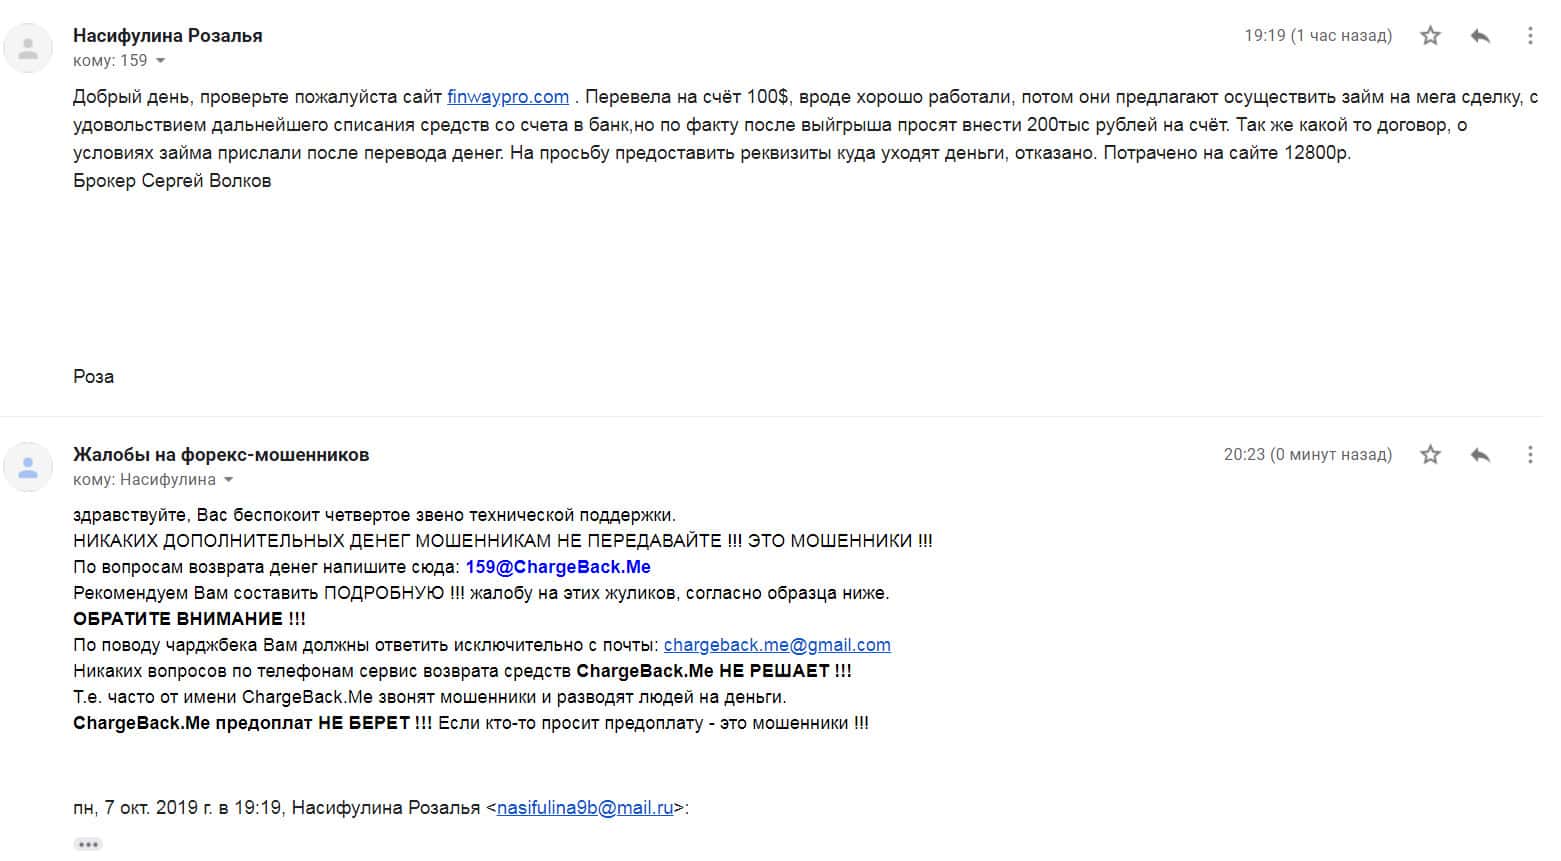Star the message from Насифулина Розалья
Image resolution: width=1561 pixels, height=861 pixels.
pos(1430,36)
